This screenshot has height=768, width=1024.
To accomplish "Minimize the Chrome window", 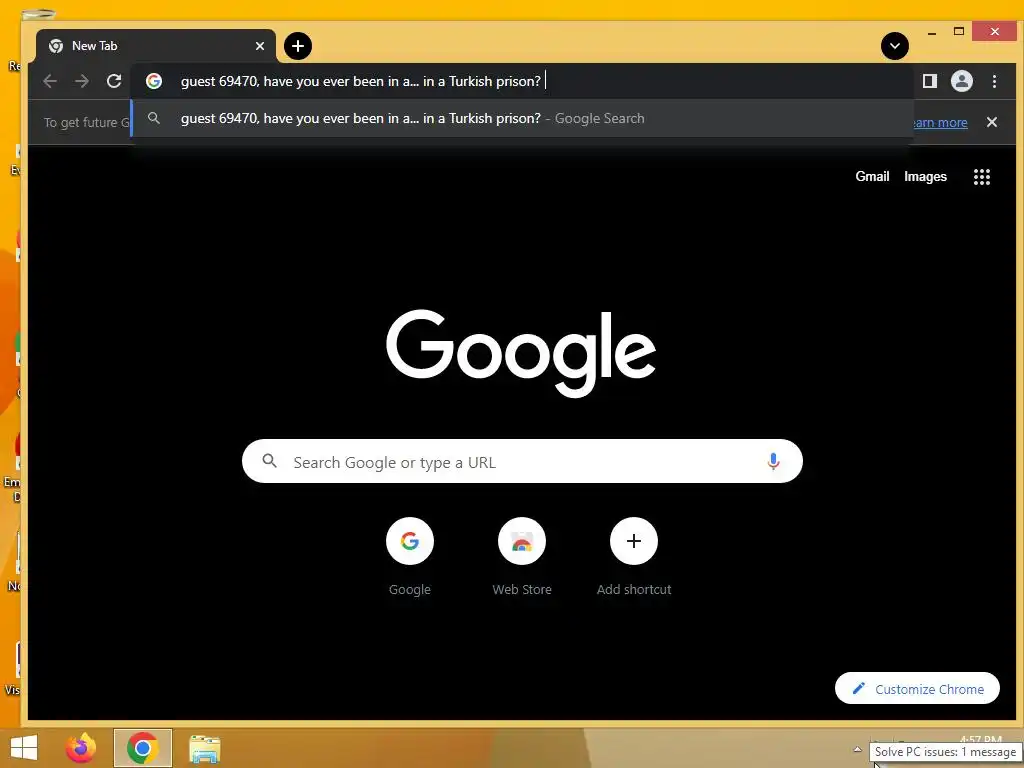I will [932, 32].
